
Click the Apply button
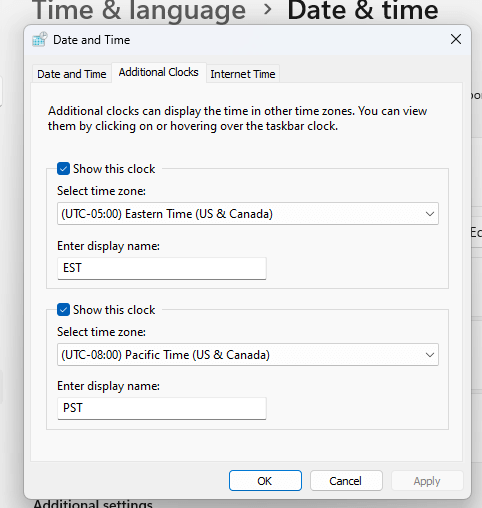tap(427, 481)
